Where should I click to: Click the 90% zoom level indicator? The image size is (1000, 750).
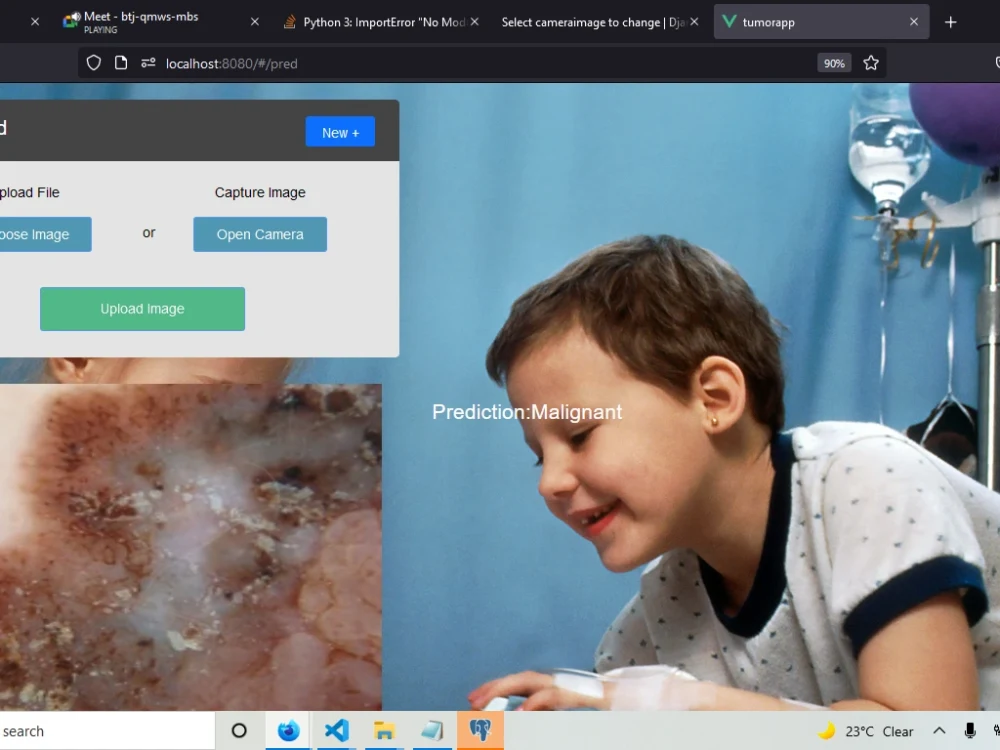(x=834, y=63)
